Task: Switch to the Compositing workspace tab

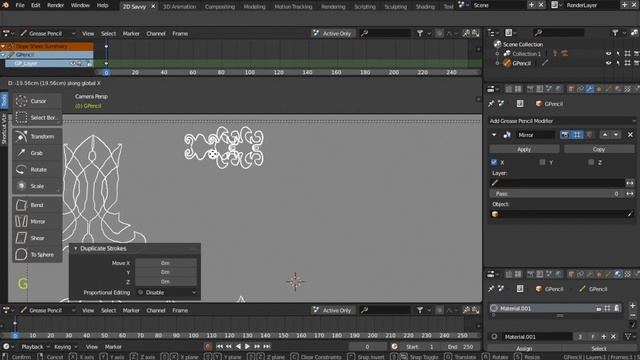Action: click(x=220, y=7)
